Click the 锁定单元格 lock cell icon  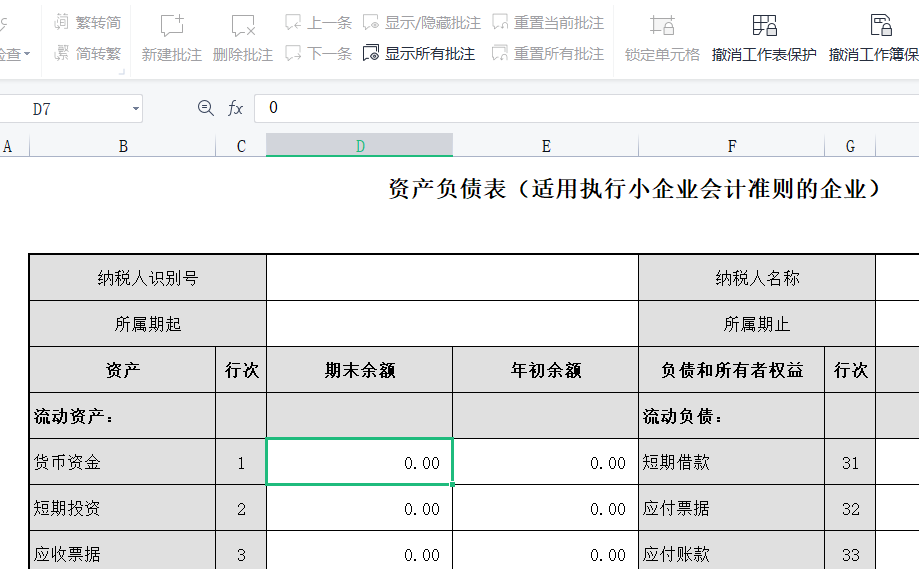click(x=662, y=26)
